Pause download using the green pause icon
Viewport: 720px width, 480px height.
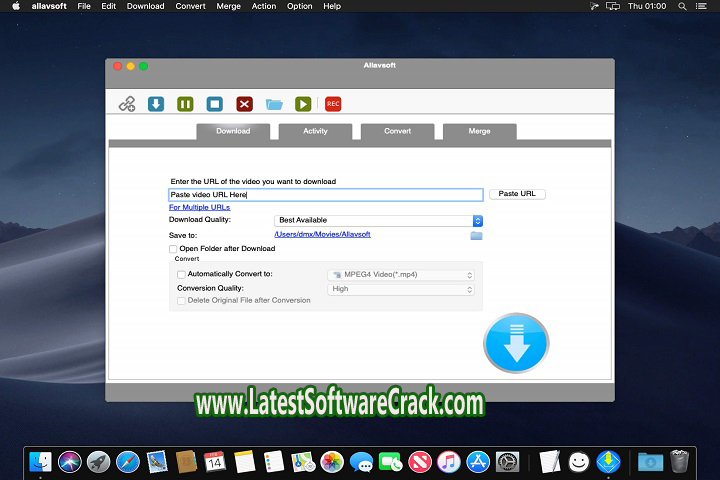(x=185, y=104)
